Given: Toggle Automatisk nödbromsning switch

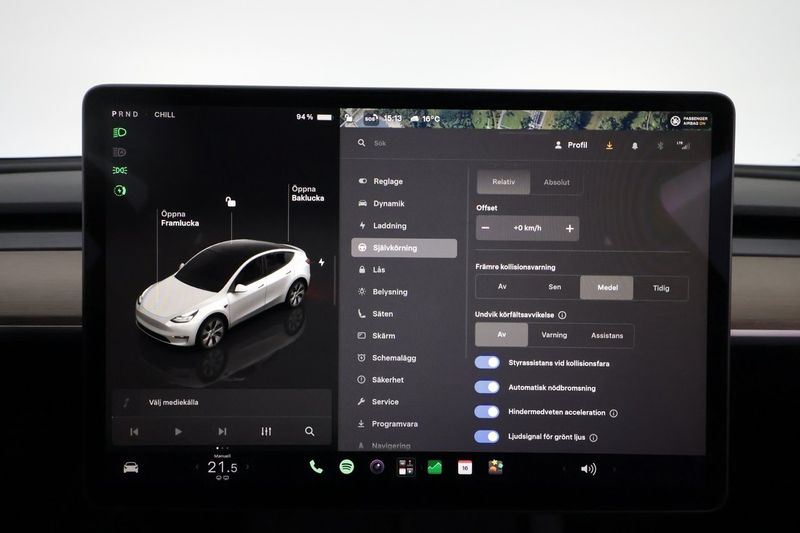Looking at the screenshot, I should tap(487, 387).
